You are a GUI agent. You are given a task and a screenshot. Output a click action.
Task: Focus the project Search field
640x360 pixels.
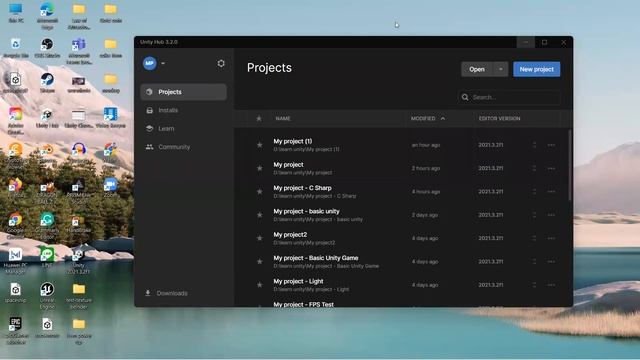509,97
